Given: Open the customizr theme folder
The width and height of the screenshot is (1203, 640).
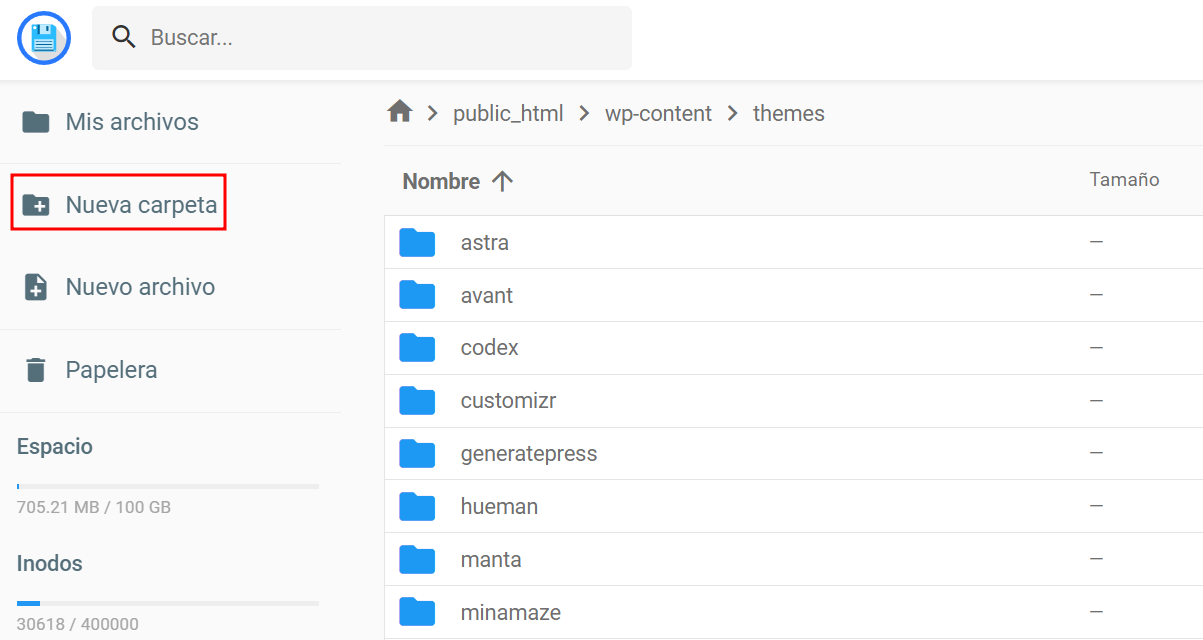Looking at the screenshot, I should click(508, 400).
